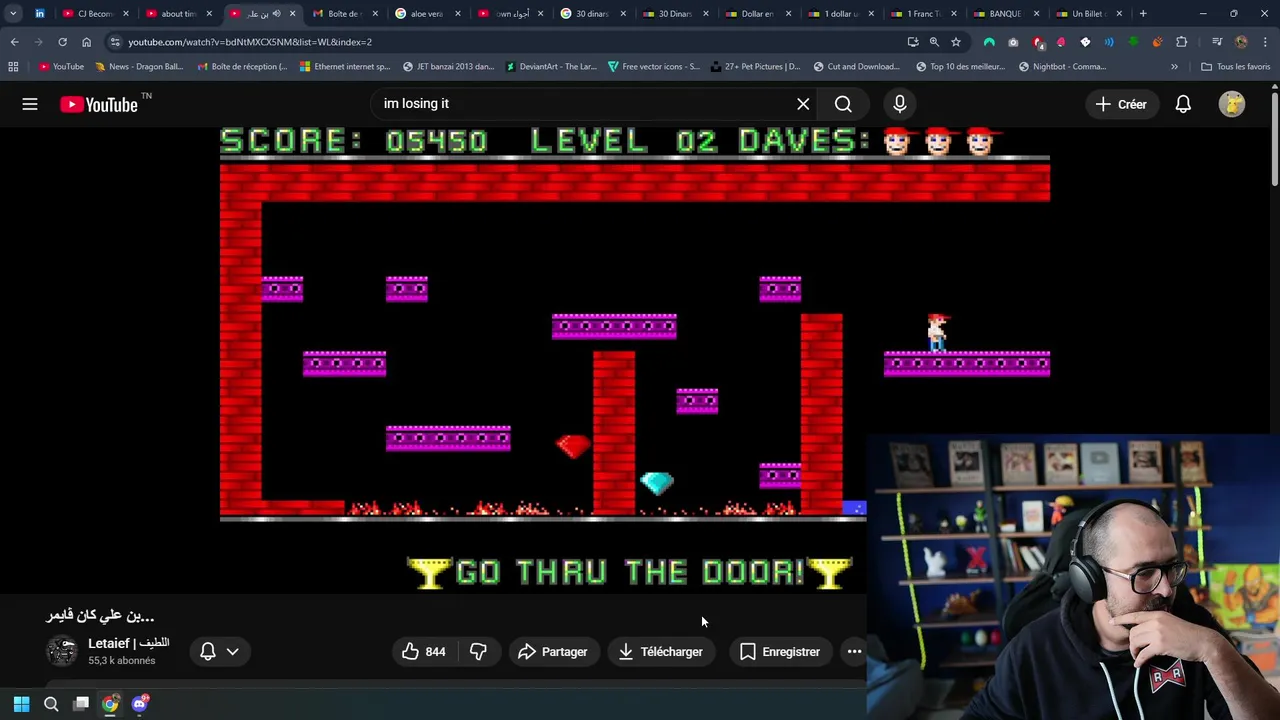Click the YouTube search magnifier button
This screenshot has height=720, width=1280.
click(843, 104)
